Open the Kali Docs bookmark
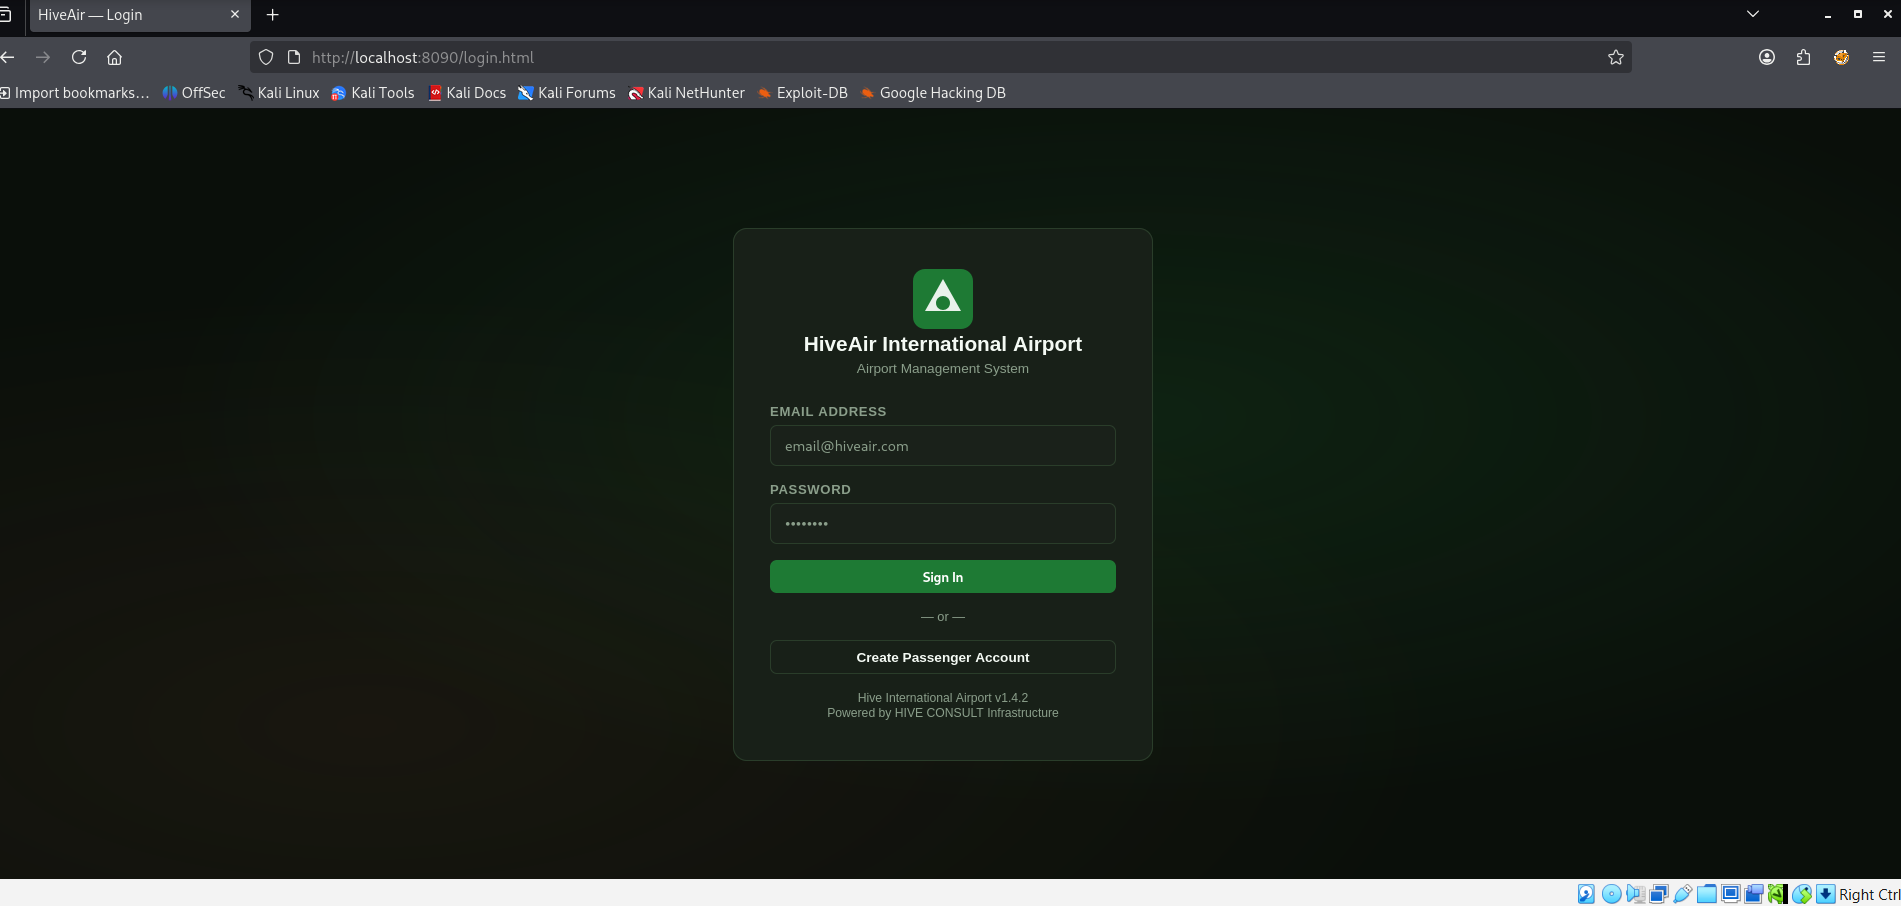 [467, 93]
